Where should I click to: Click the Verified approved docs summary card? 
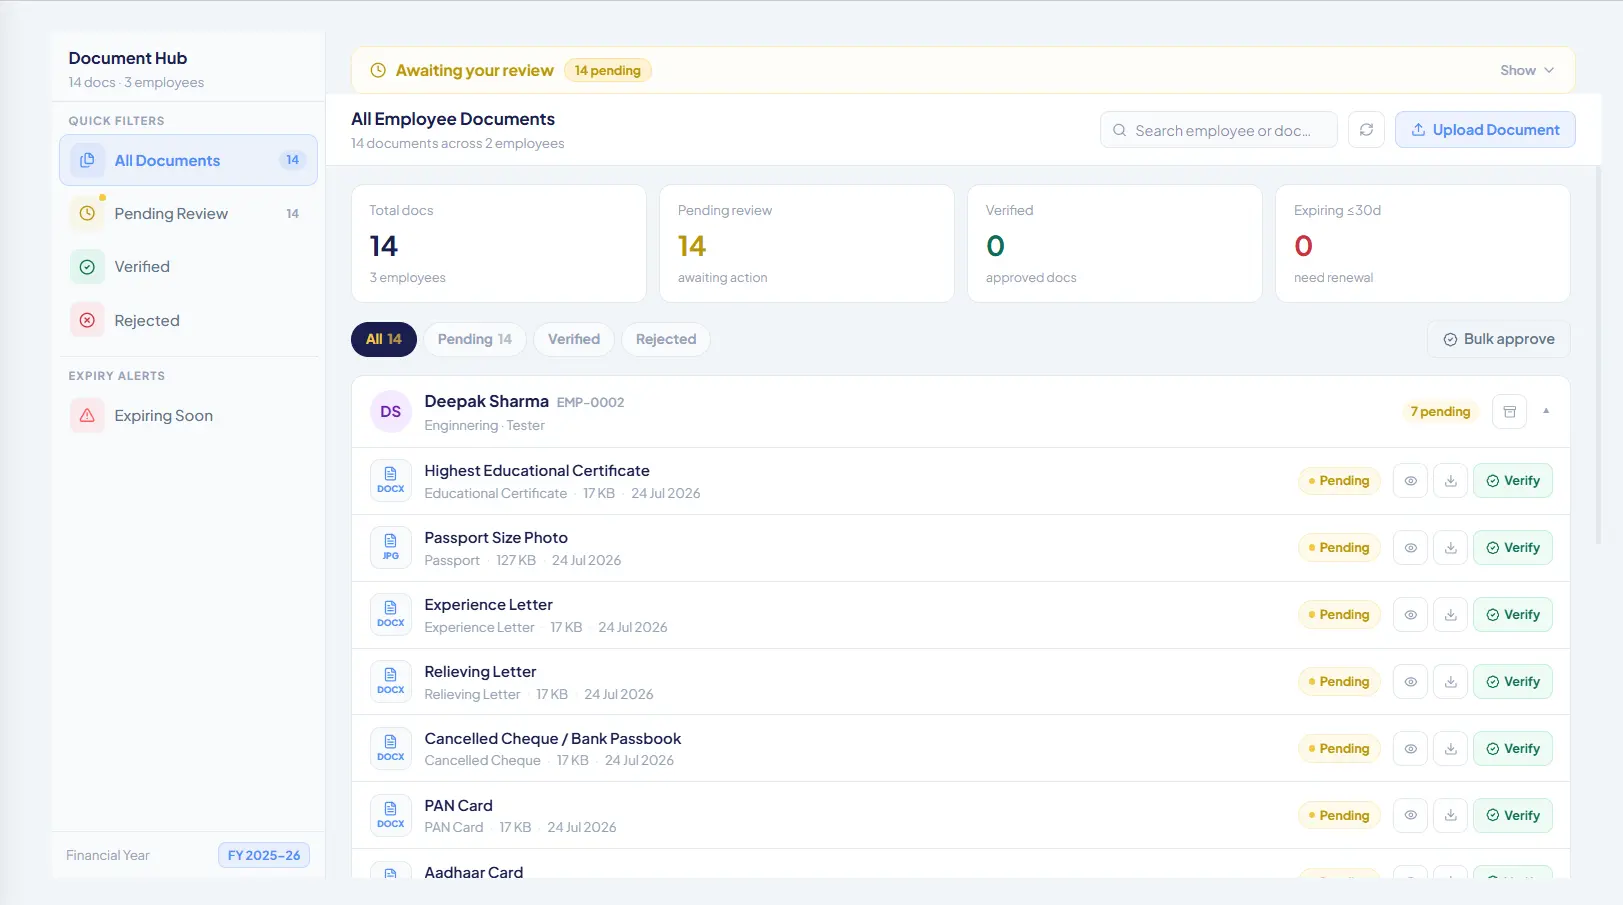tap(1115, 244)
